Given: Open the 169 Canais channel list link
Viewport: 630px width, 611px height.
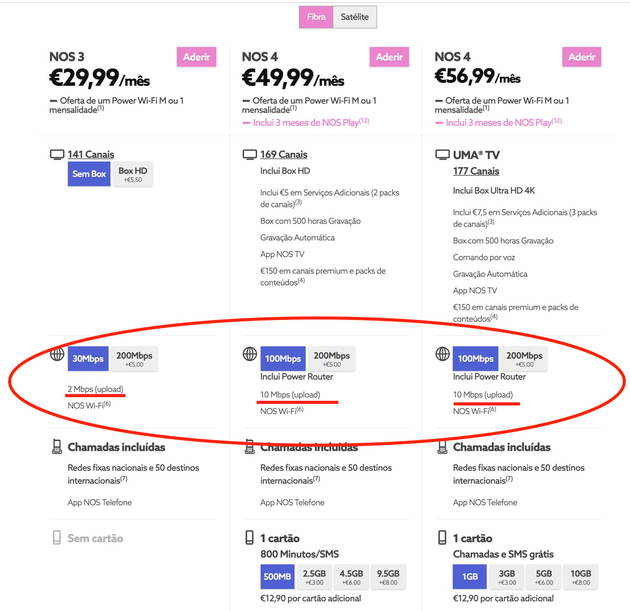Looking at the screenshot, I should pyautogui.click(x=283, y=154).
